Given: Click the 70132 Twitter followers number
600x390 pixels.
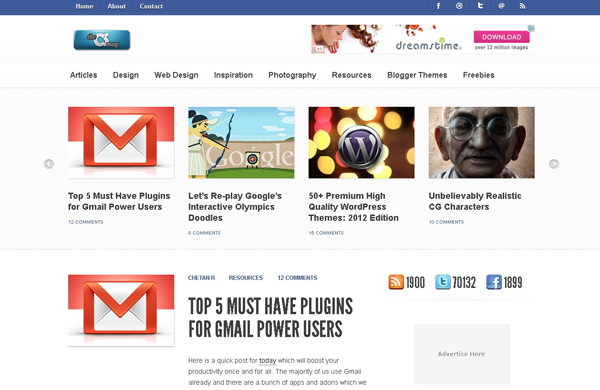Looking at the screenshot, I should pos(464,283).
